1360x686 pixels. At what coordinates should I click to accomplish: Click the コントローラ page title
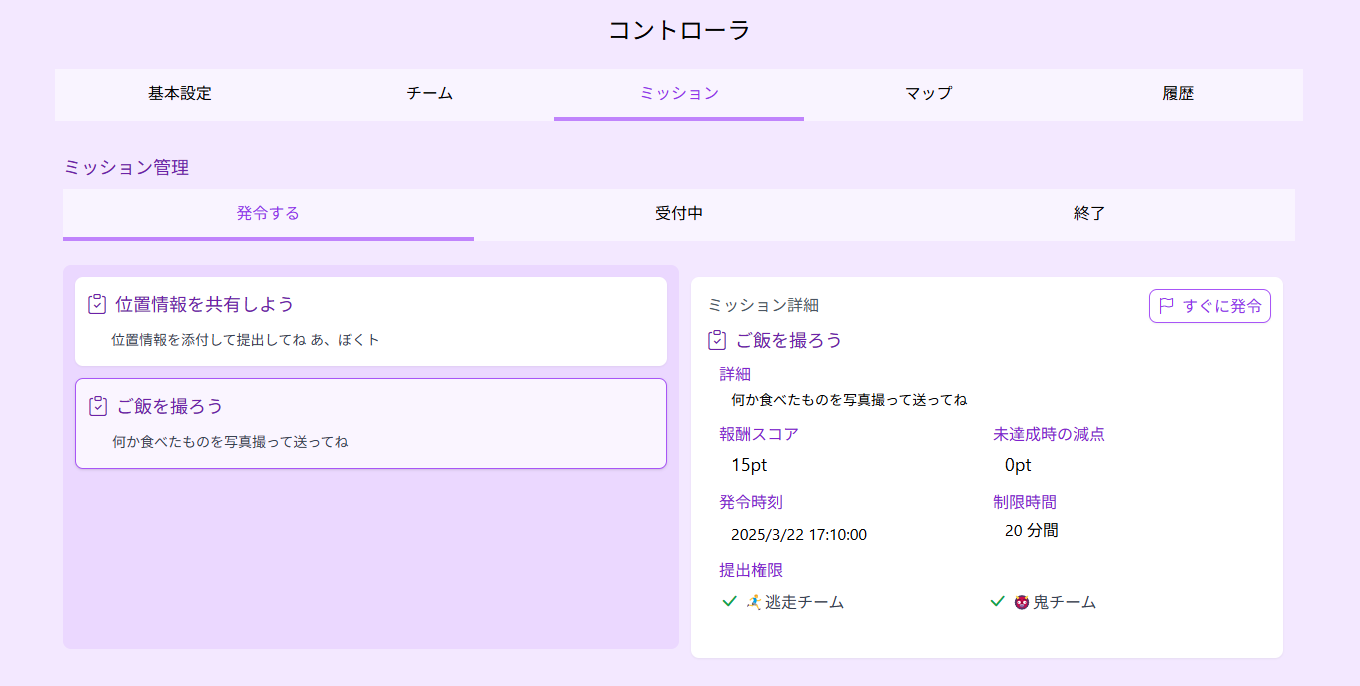(679, 30)
